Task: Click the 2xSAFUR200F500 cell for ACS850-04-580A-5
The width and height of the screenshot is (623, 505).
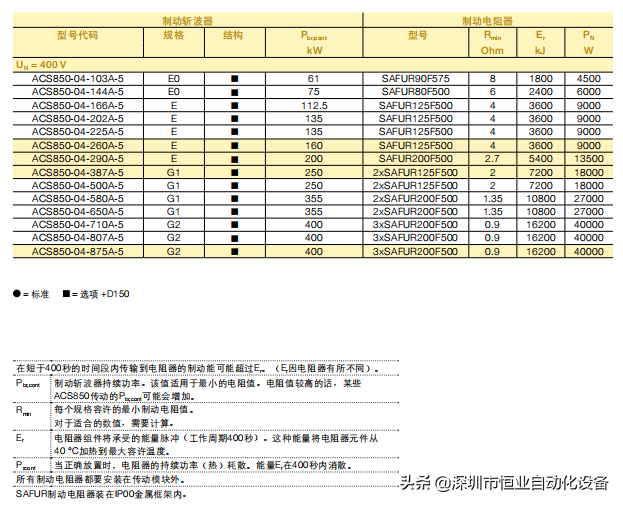Action: pos(415,199)
